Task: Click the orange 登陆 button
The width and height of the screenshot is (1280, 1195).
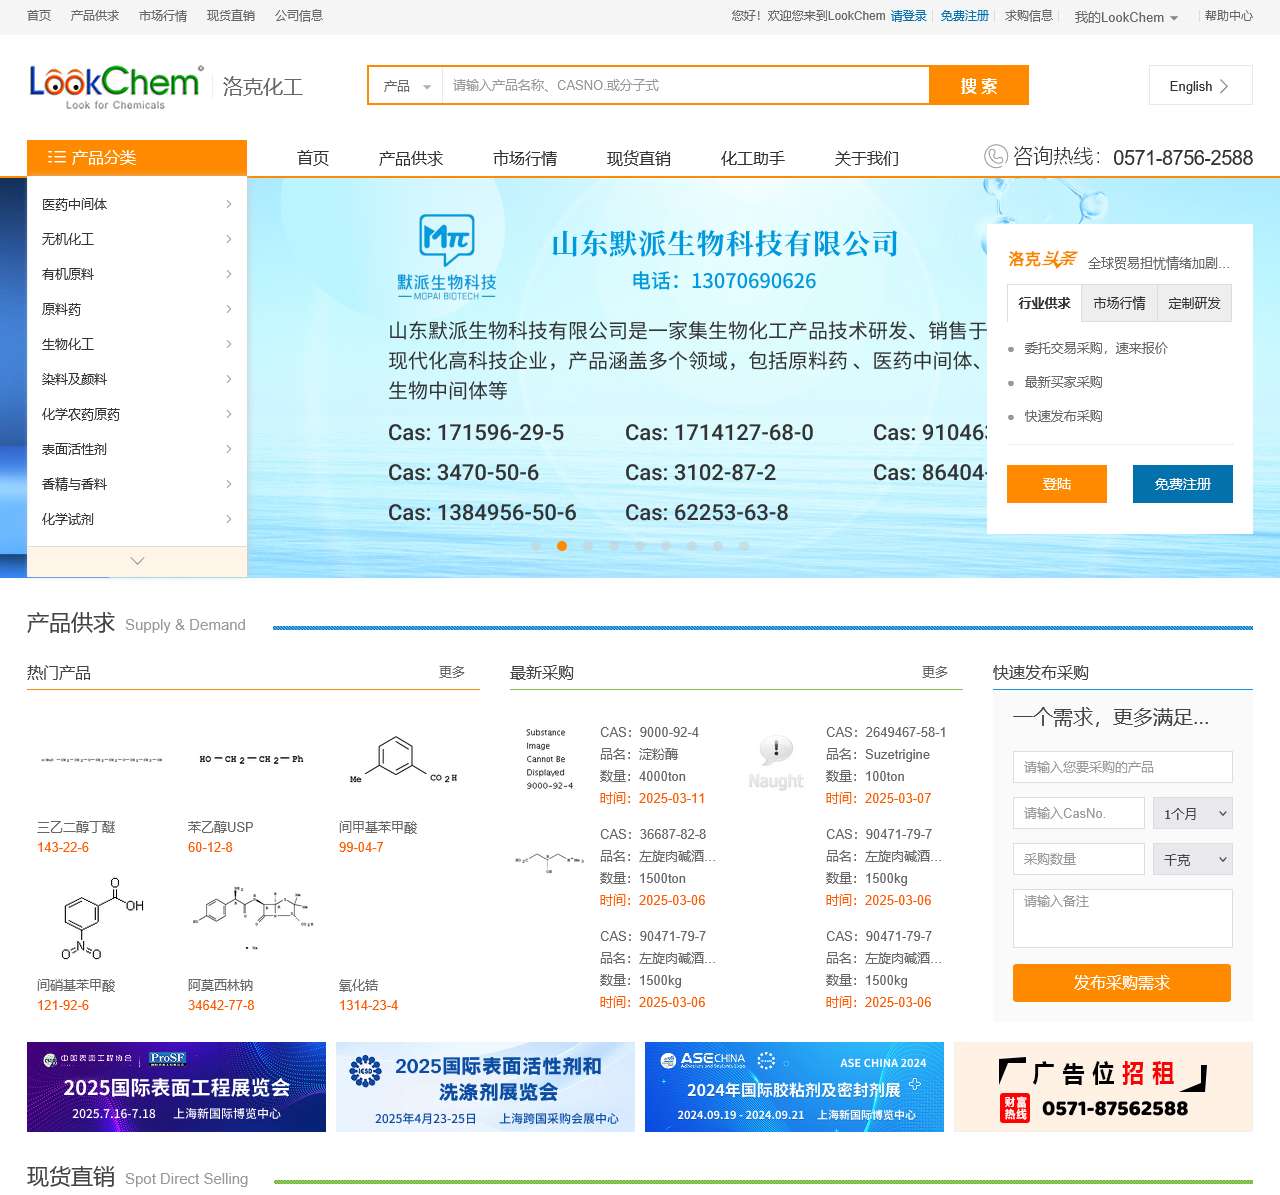Action: pyautogui.click(x=1057, y=484)
